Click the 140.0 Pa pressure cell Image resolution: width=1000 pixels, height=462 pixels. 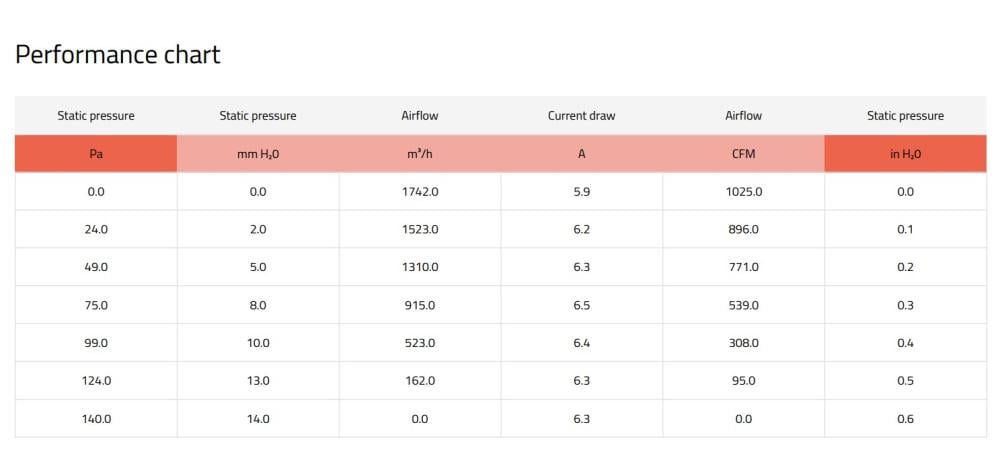coord(96,419)
